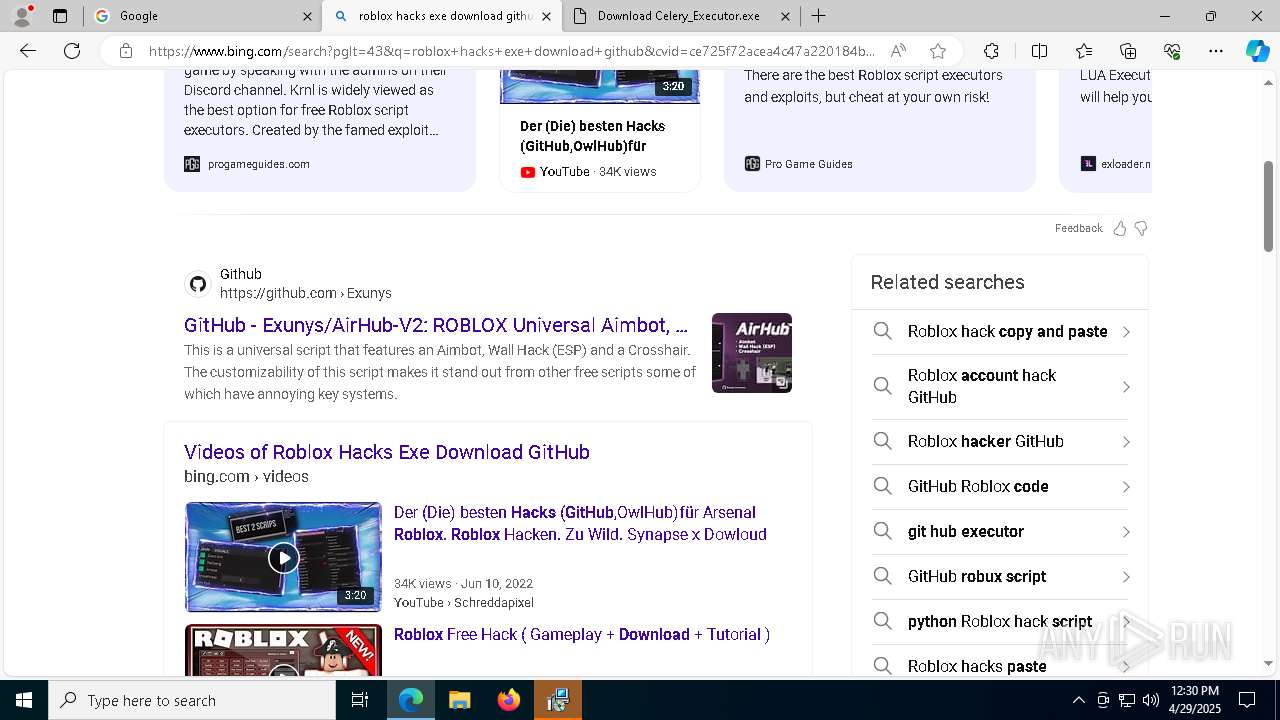The width and height of the screenshot is (1280, 720).
Task: Add this page to favorites star
Action: coord(938,51)
